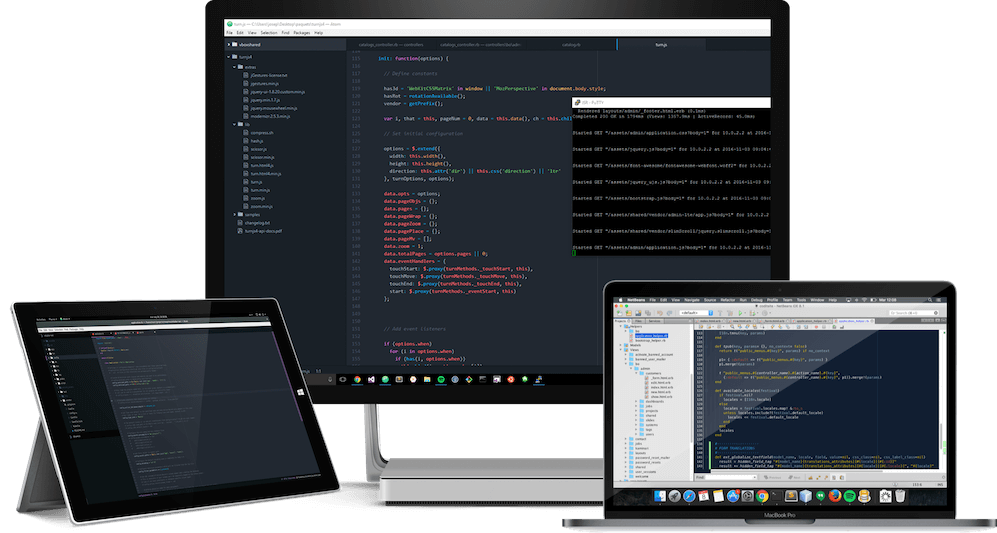Open Visual Studio from the Windows taskbar
This screenshot has height=533, width=997.
coord(371,380)
